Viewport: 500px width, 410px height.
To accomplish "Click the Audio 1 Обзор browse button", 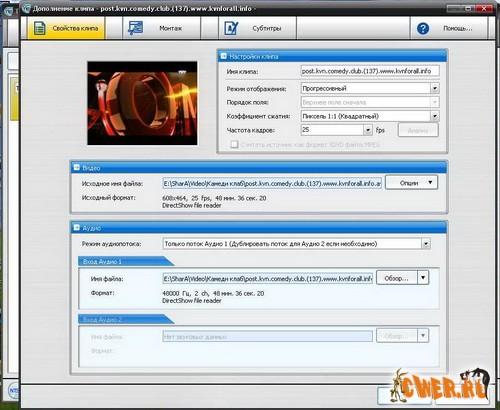I will tap(396, 278).
